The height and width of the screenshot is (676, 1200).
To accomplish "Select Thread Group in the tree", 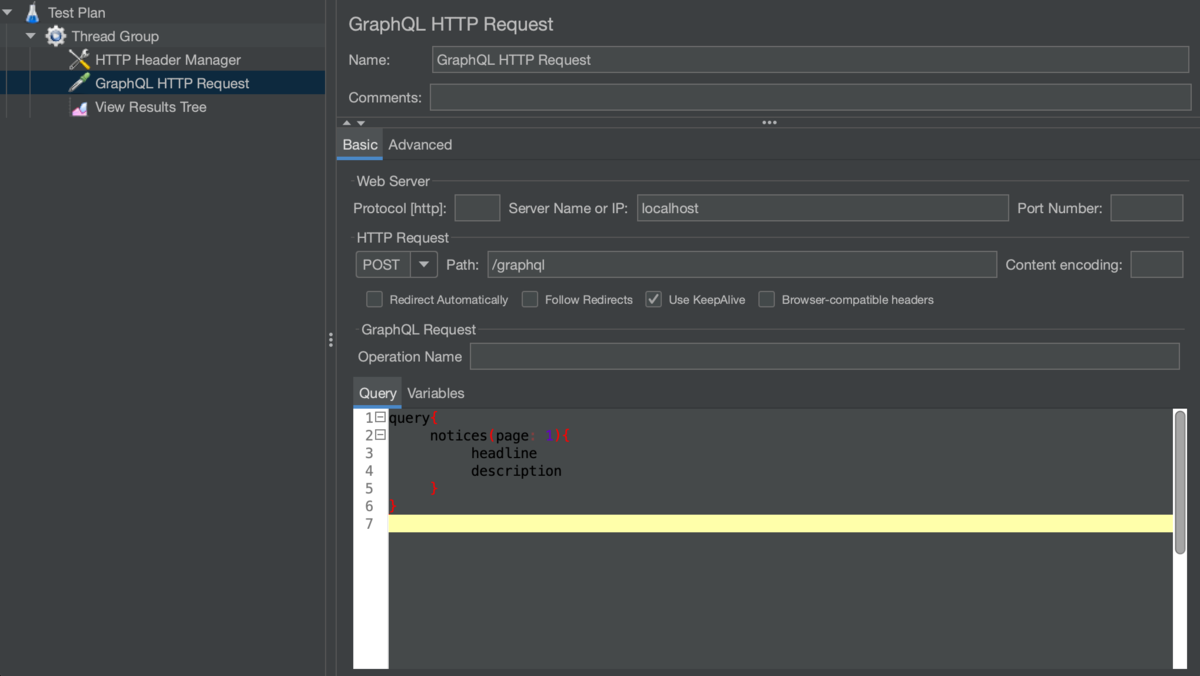I will tap(115, 36).
